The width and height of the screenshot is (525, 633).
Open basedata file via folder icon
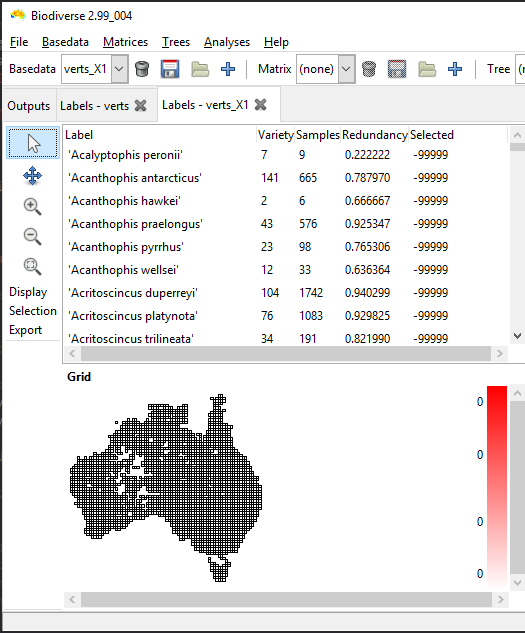tap(200, 69)
